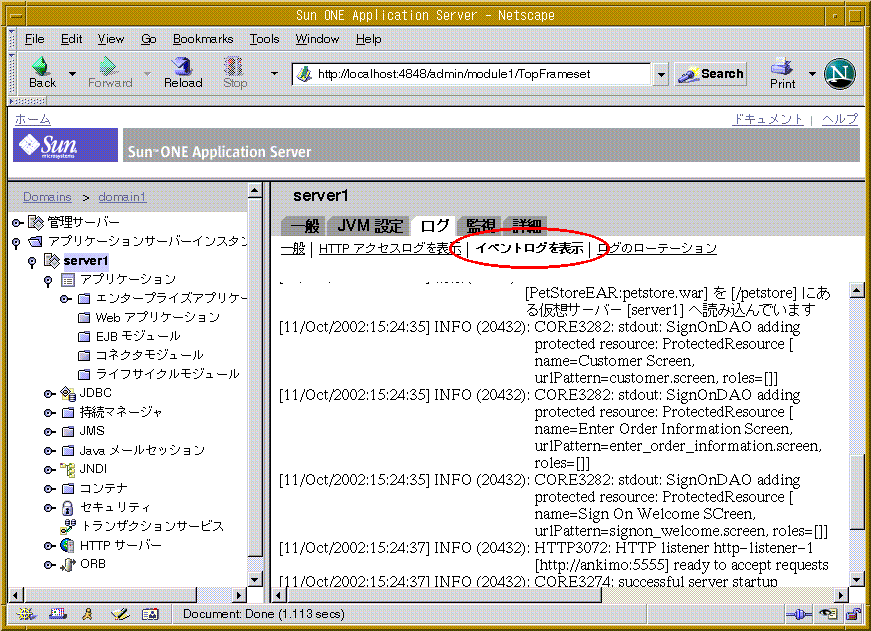Click the Search button
This screenshot has height=631, width=871.
point(711,73)
